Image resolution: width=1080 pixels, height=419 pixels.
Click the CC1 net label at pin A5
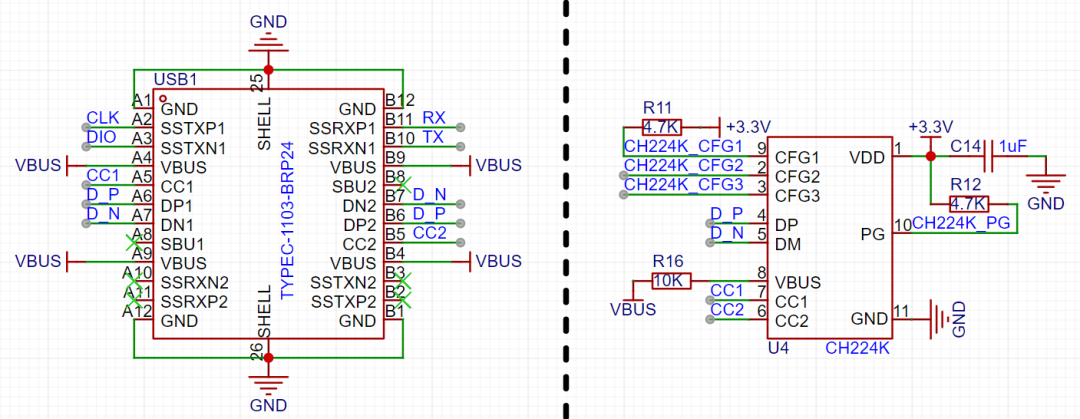(x=103, y=175)
